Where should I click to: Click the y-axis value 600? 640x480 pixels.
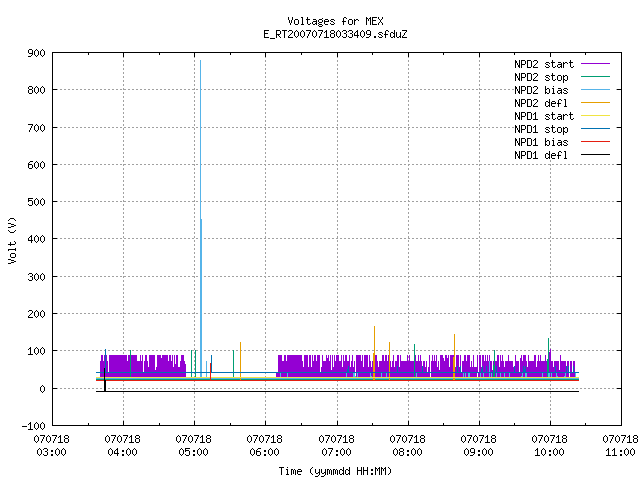(36, 165)
